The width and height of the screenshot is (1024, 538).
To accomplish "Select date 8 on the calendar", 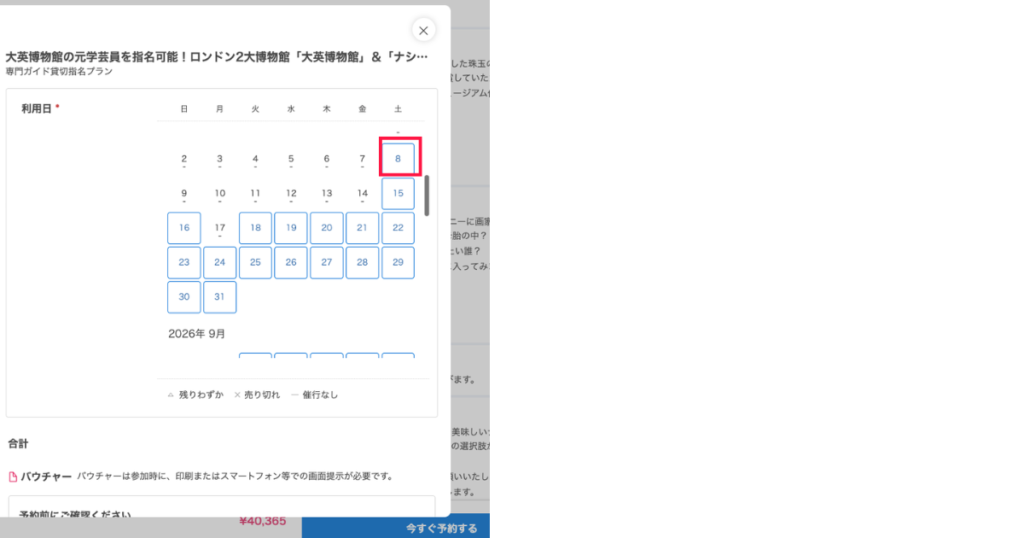I will pyautogui.click(x=398, y=159).
